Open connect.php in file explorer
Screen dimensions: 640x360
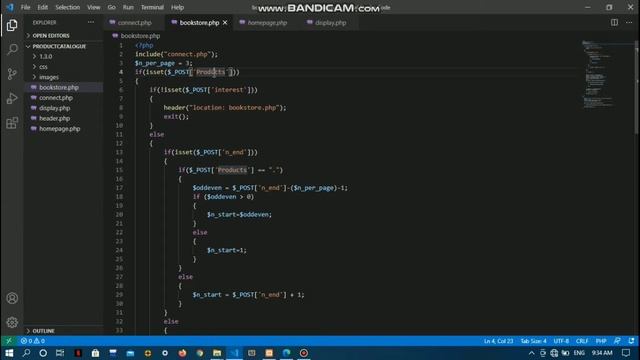[x=56, y=98]
